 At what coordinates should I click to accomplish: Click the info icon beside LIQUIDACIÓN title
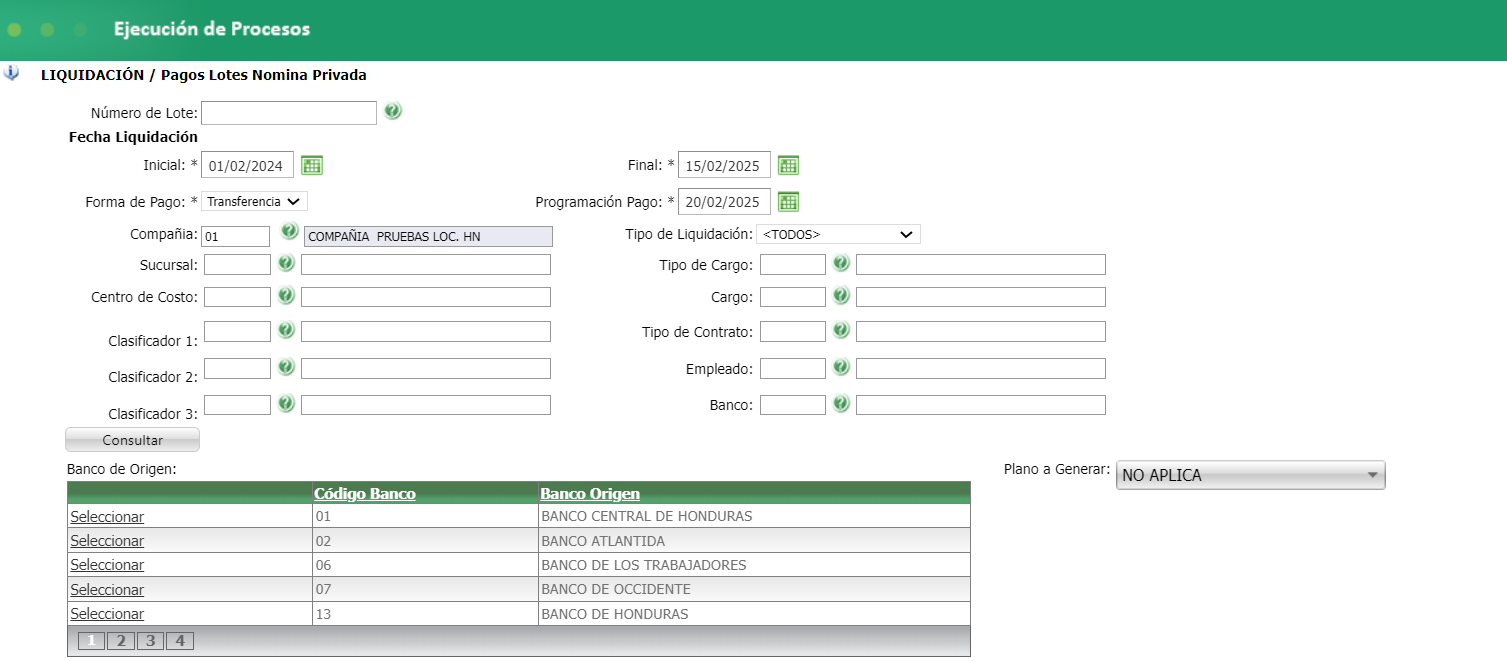(x=11, y=73)
